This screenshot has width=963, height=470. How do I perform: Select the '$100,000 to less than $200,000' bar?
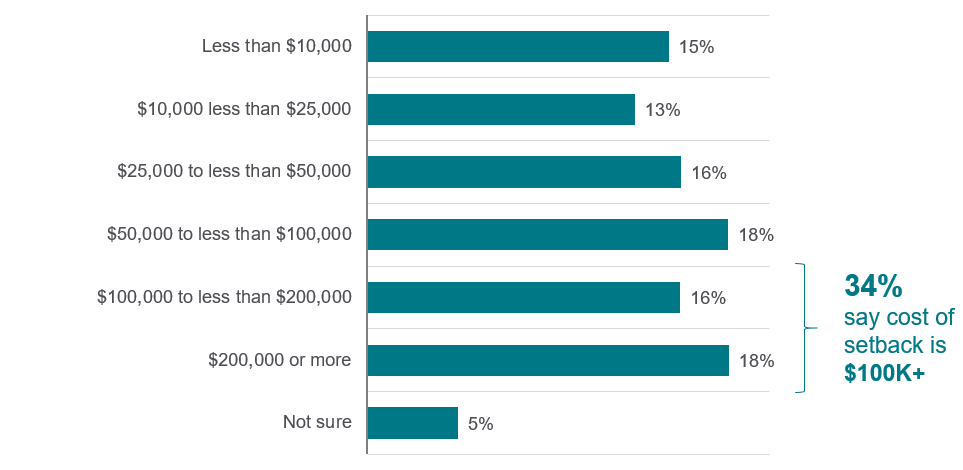click(524, 297)
